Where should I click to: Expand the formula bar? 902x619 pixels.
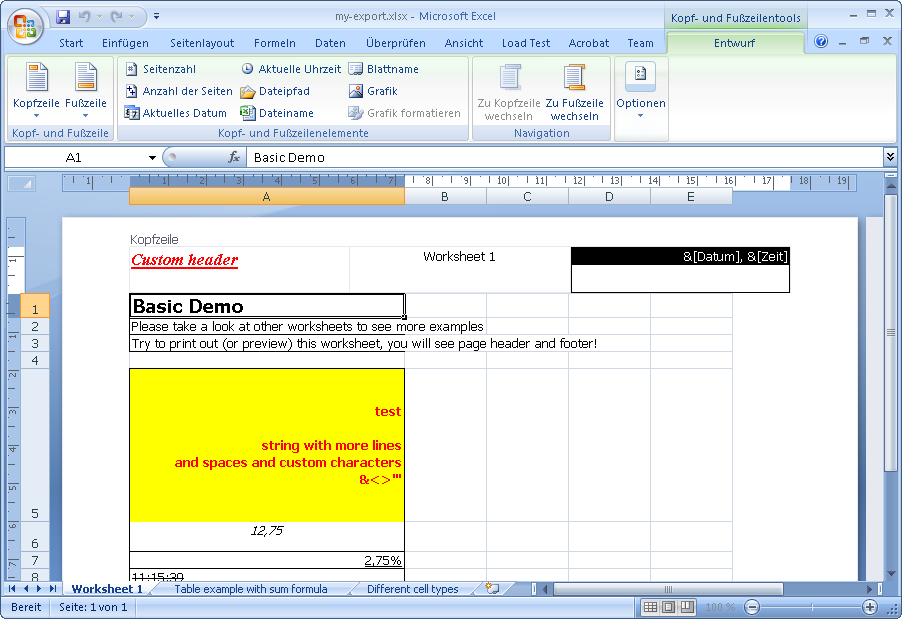point(890,157)
